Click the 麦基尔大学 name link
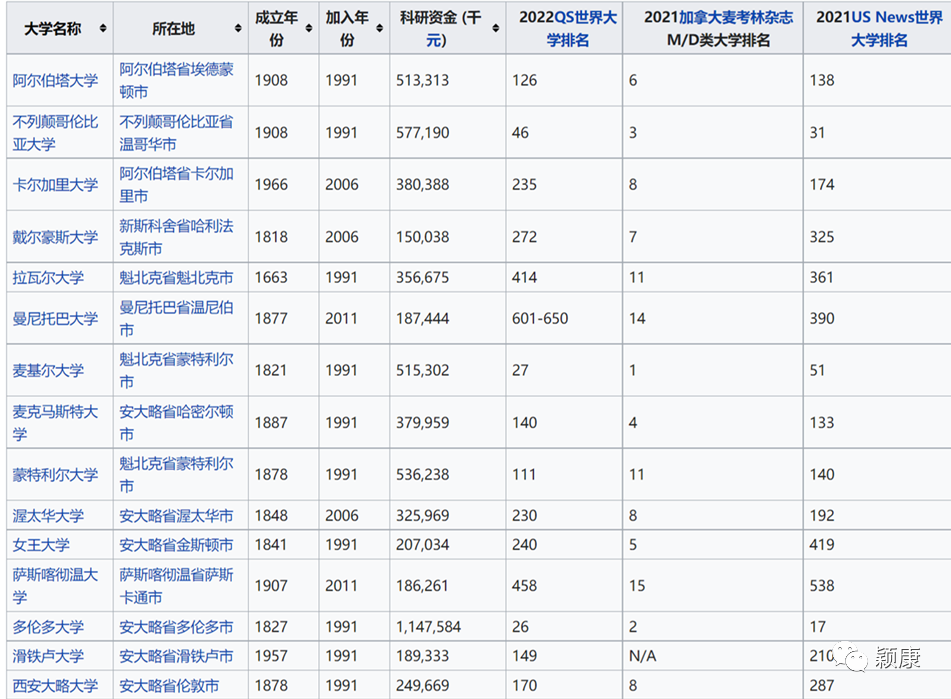Screen dimensions: 951x699 (x=48, y=370)
